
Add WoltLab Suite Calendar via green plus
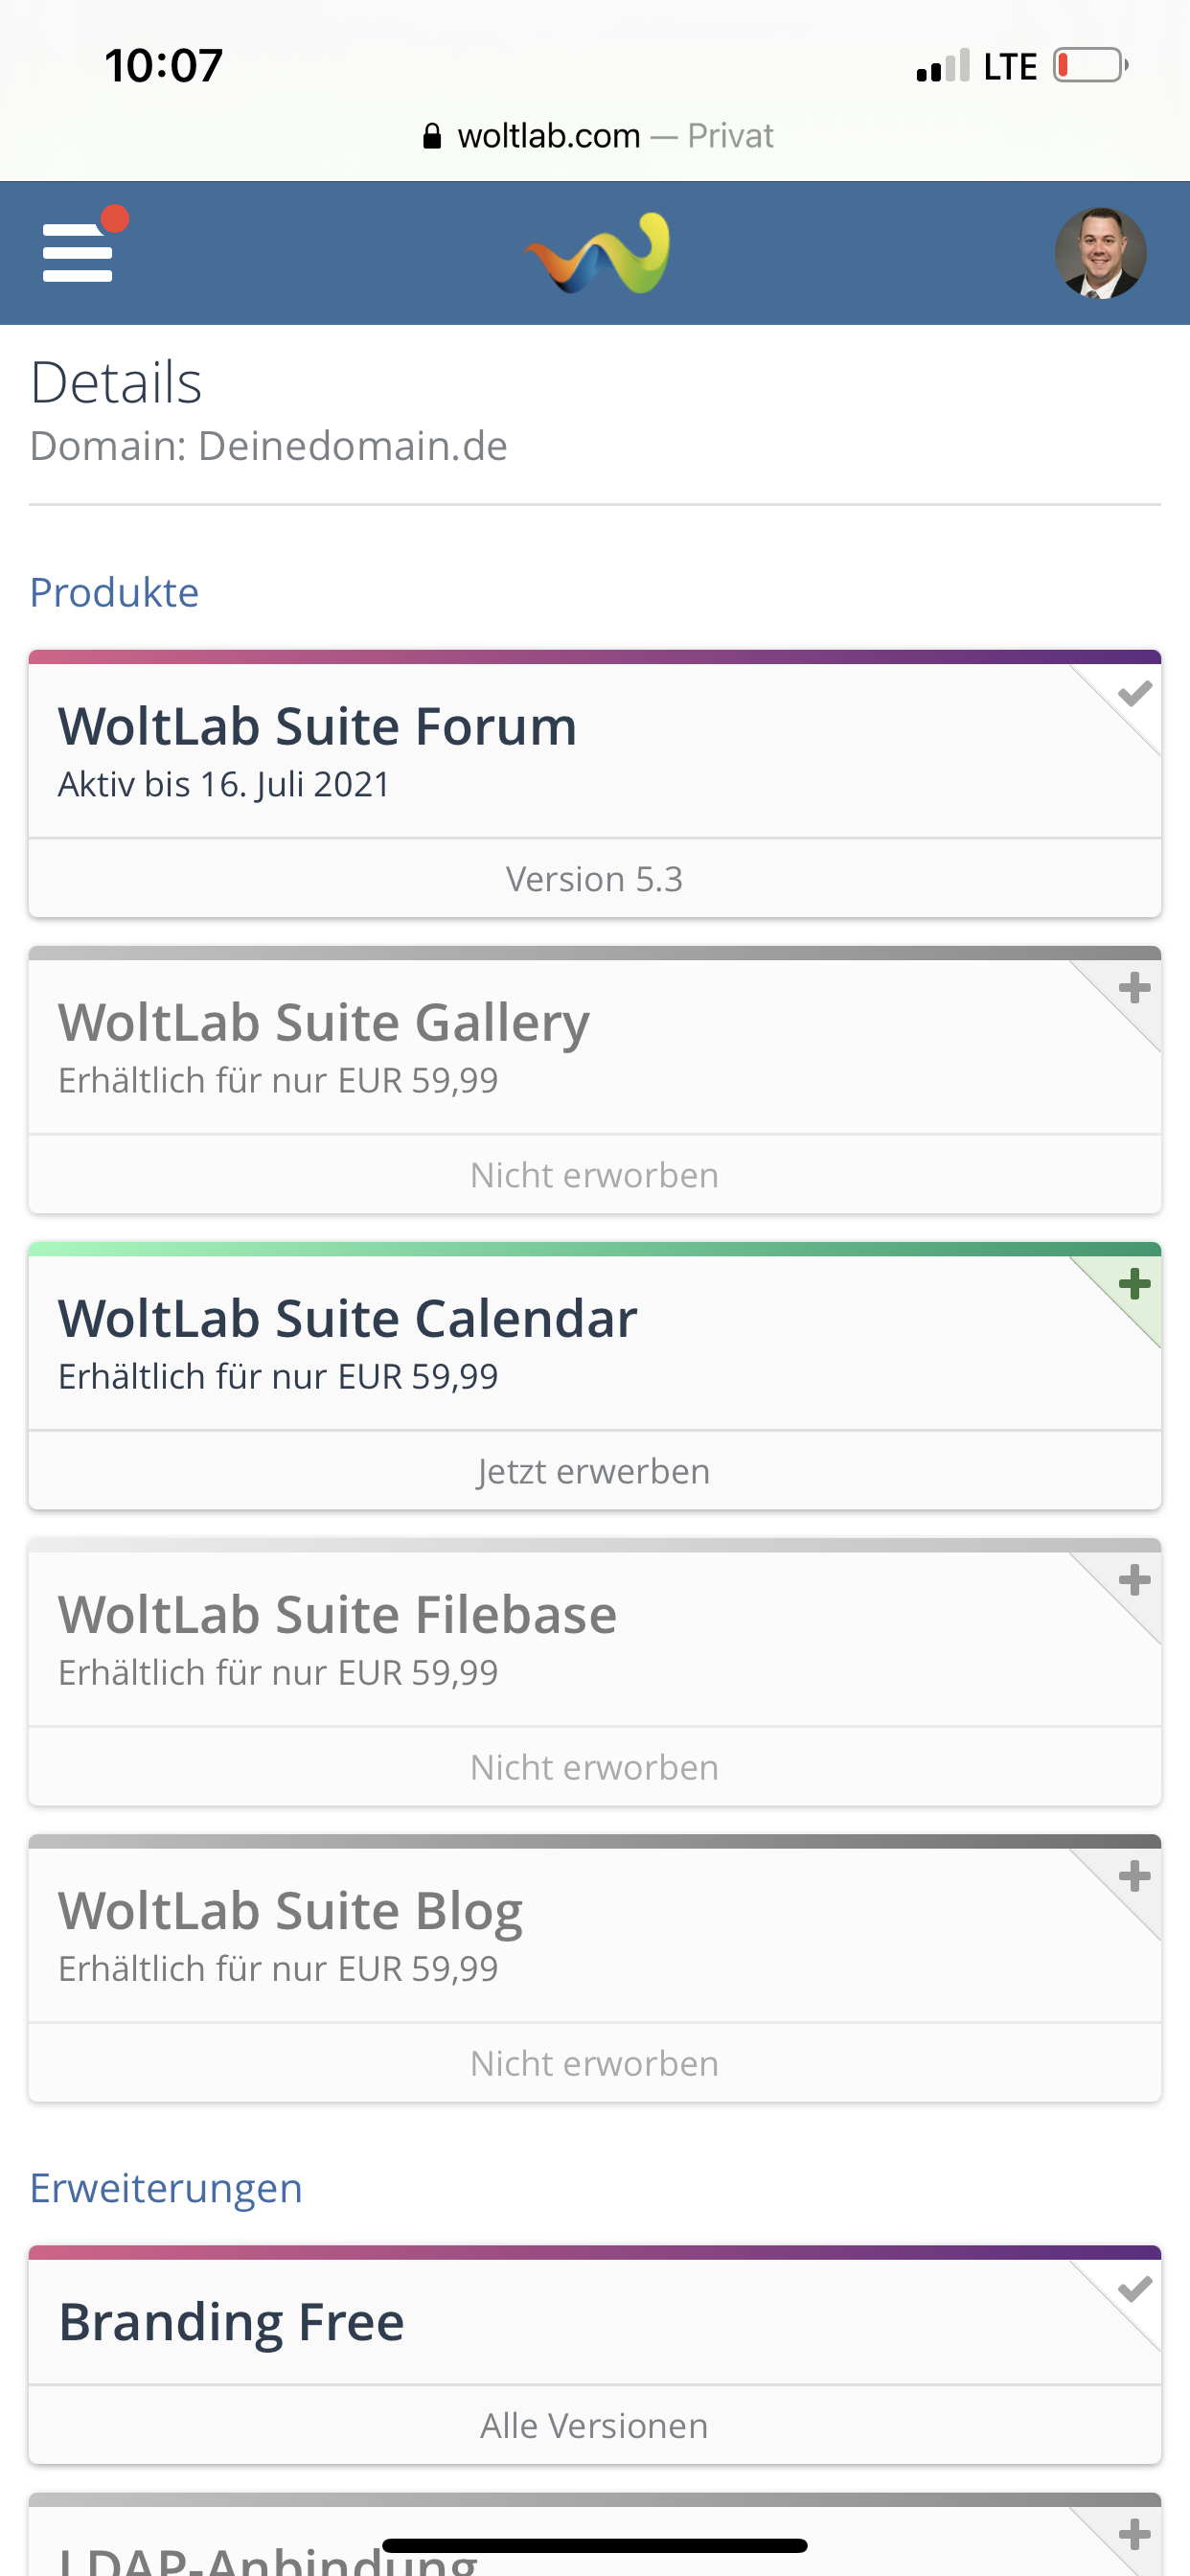coord(1134,1284)
